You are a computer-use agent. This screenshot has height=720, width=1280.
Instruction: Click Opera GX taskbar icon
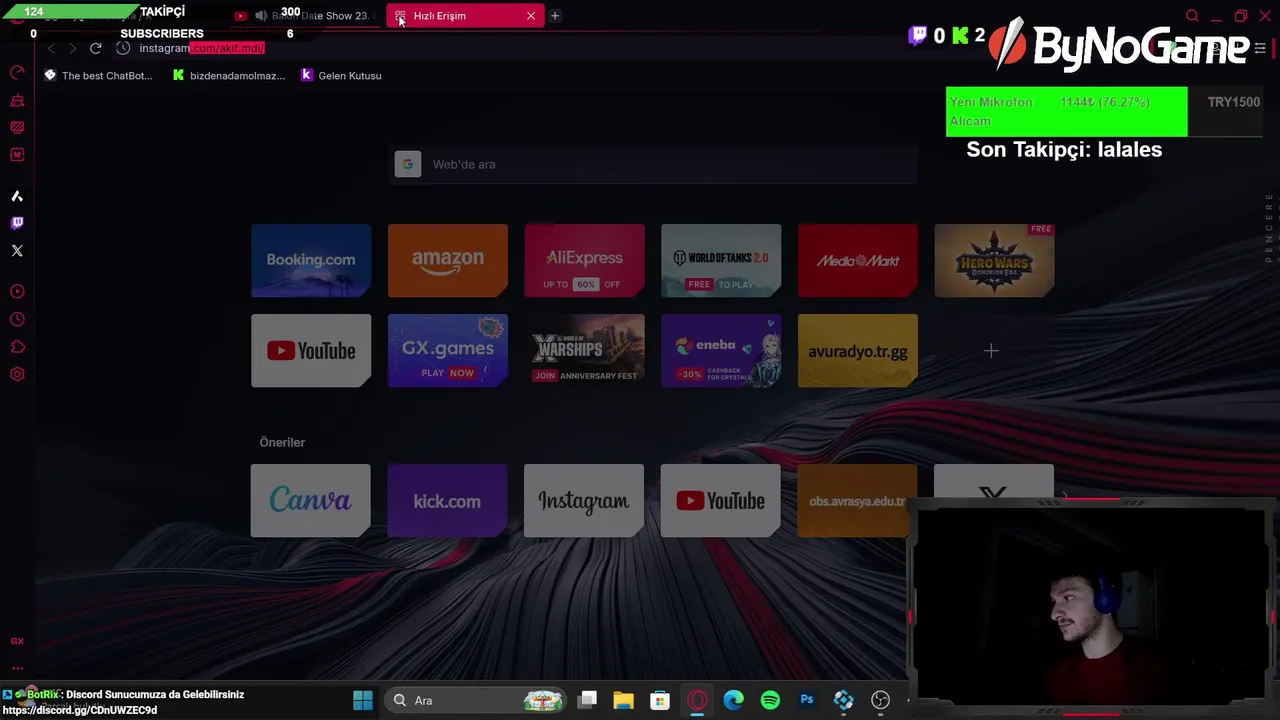point(697,700)
